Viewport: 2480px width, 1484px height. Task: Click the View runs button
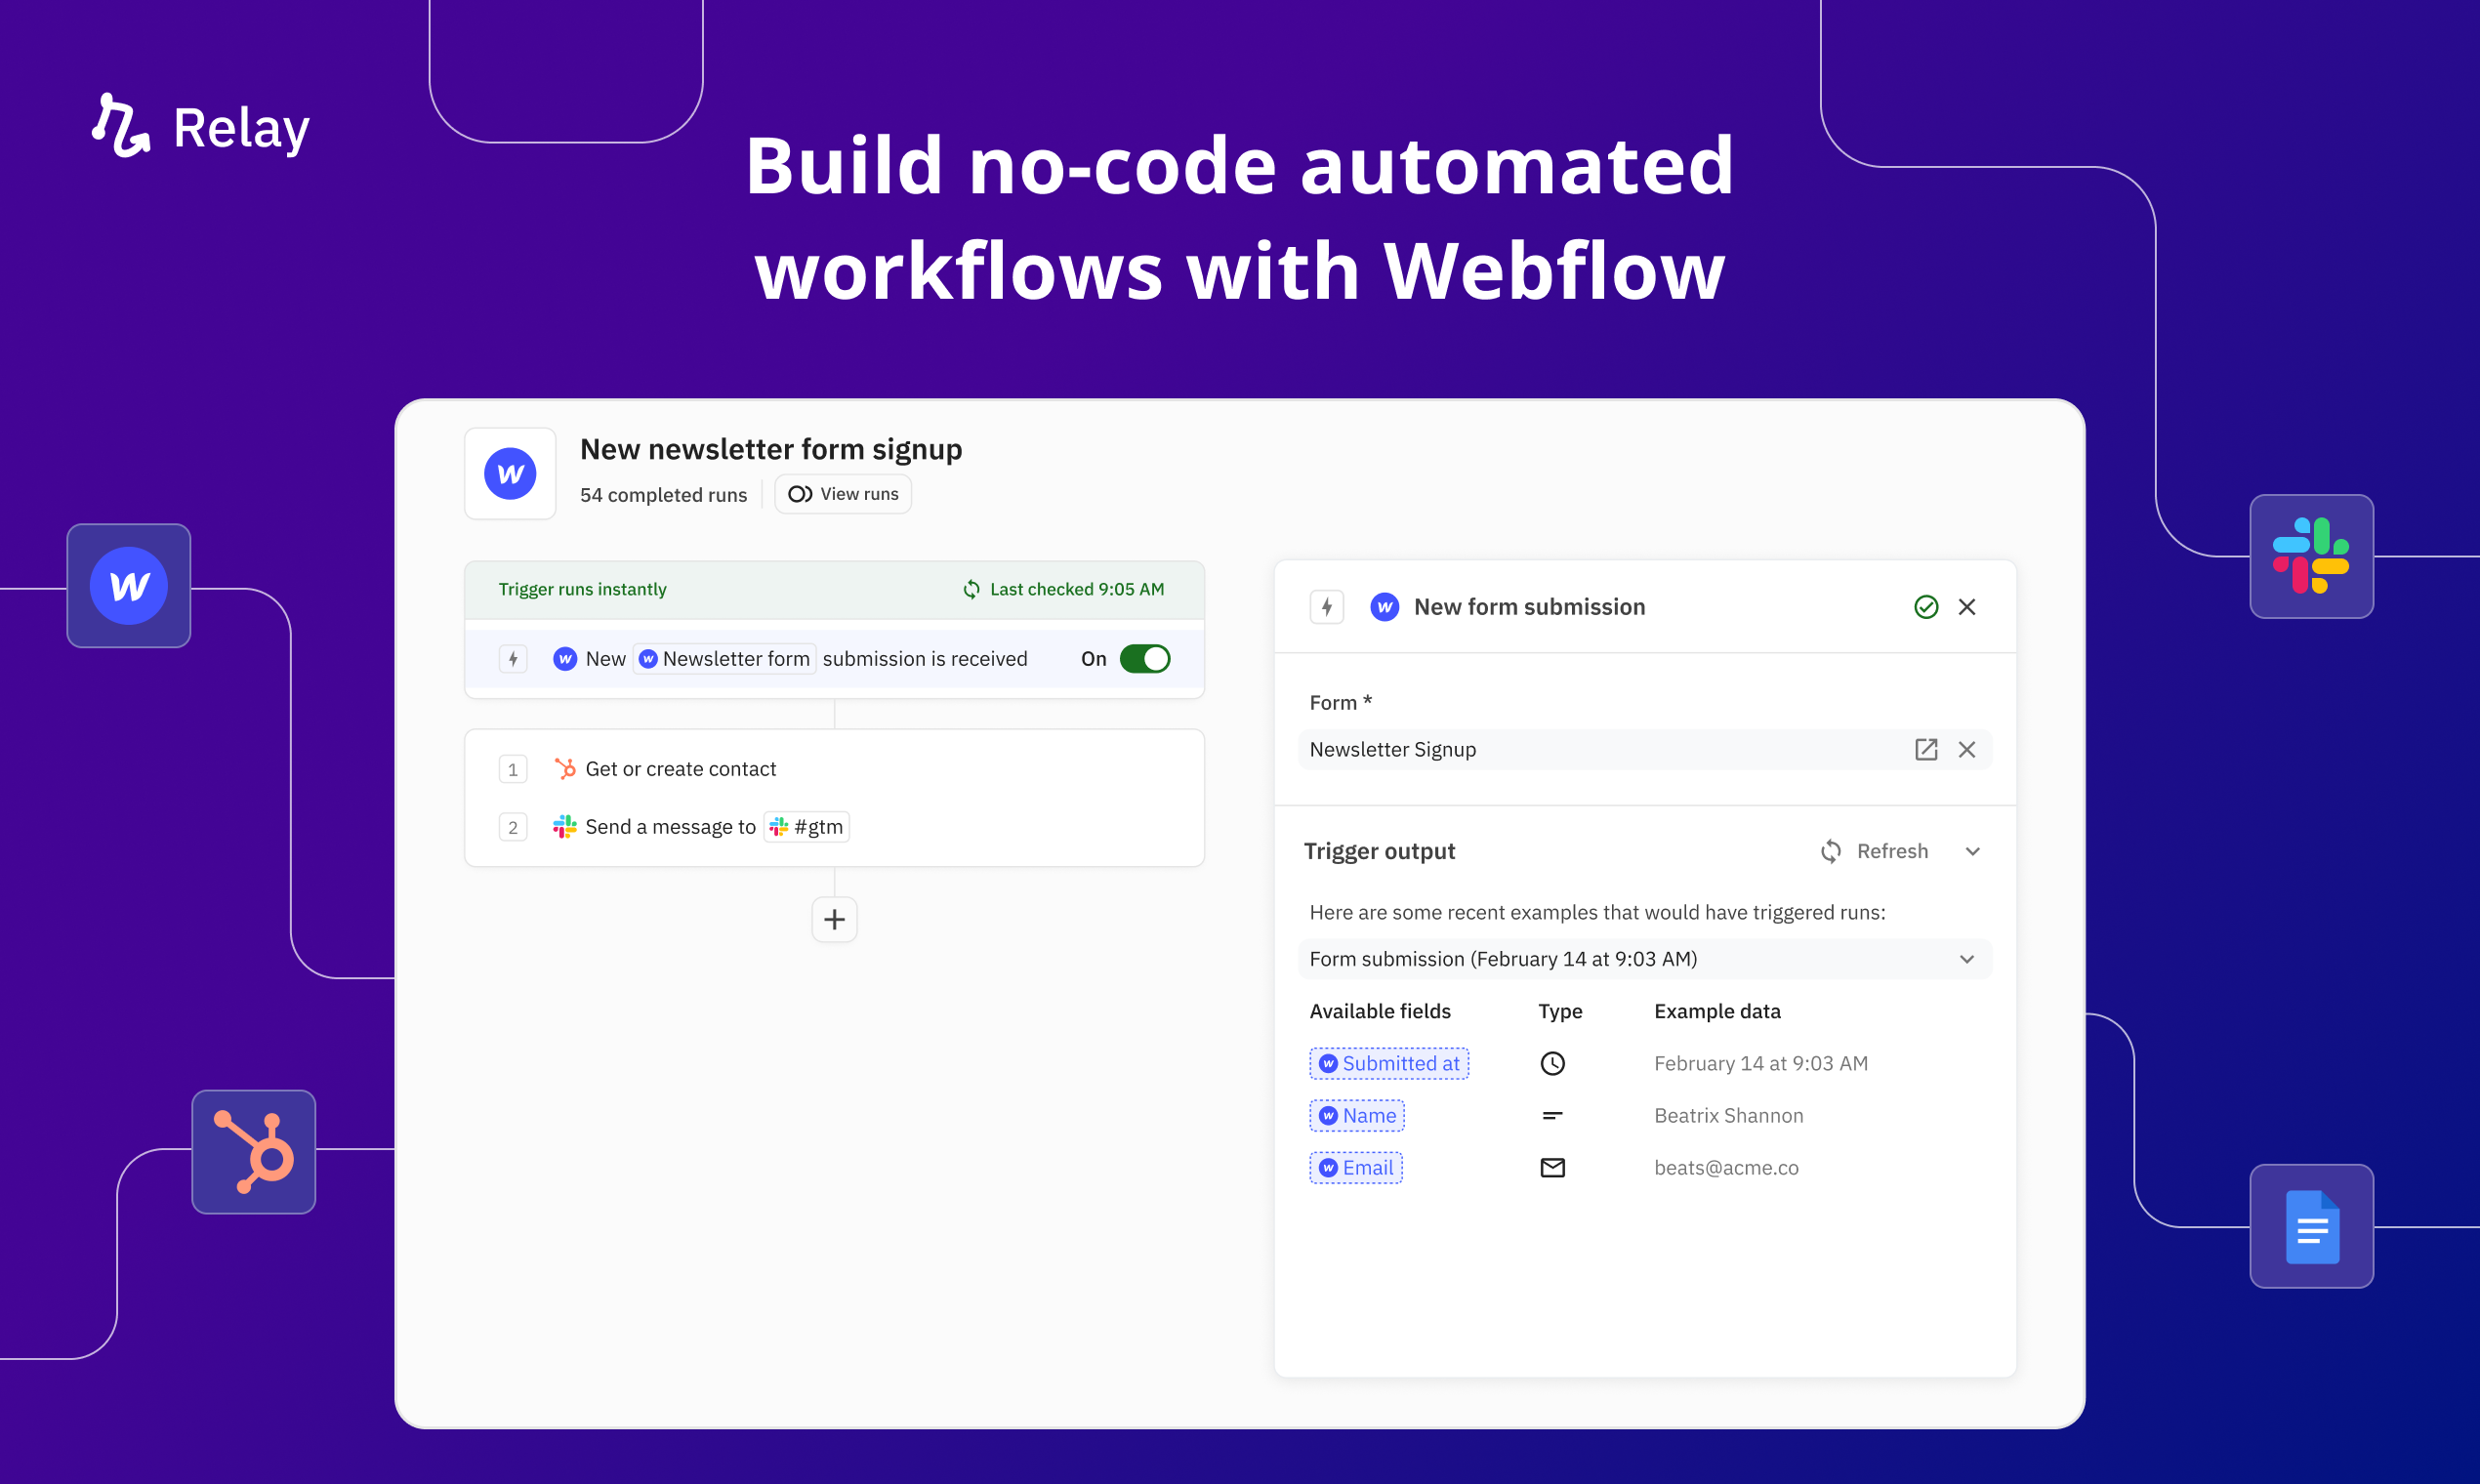point(842,494)
